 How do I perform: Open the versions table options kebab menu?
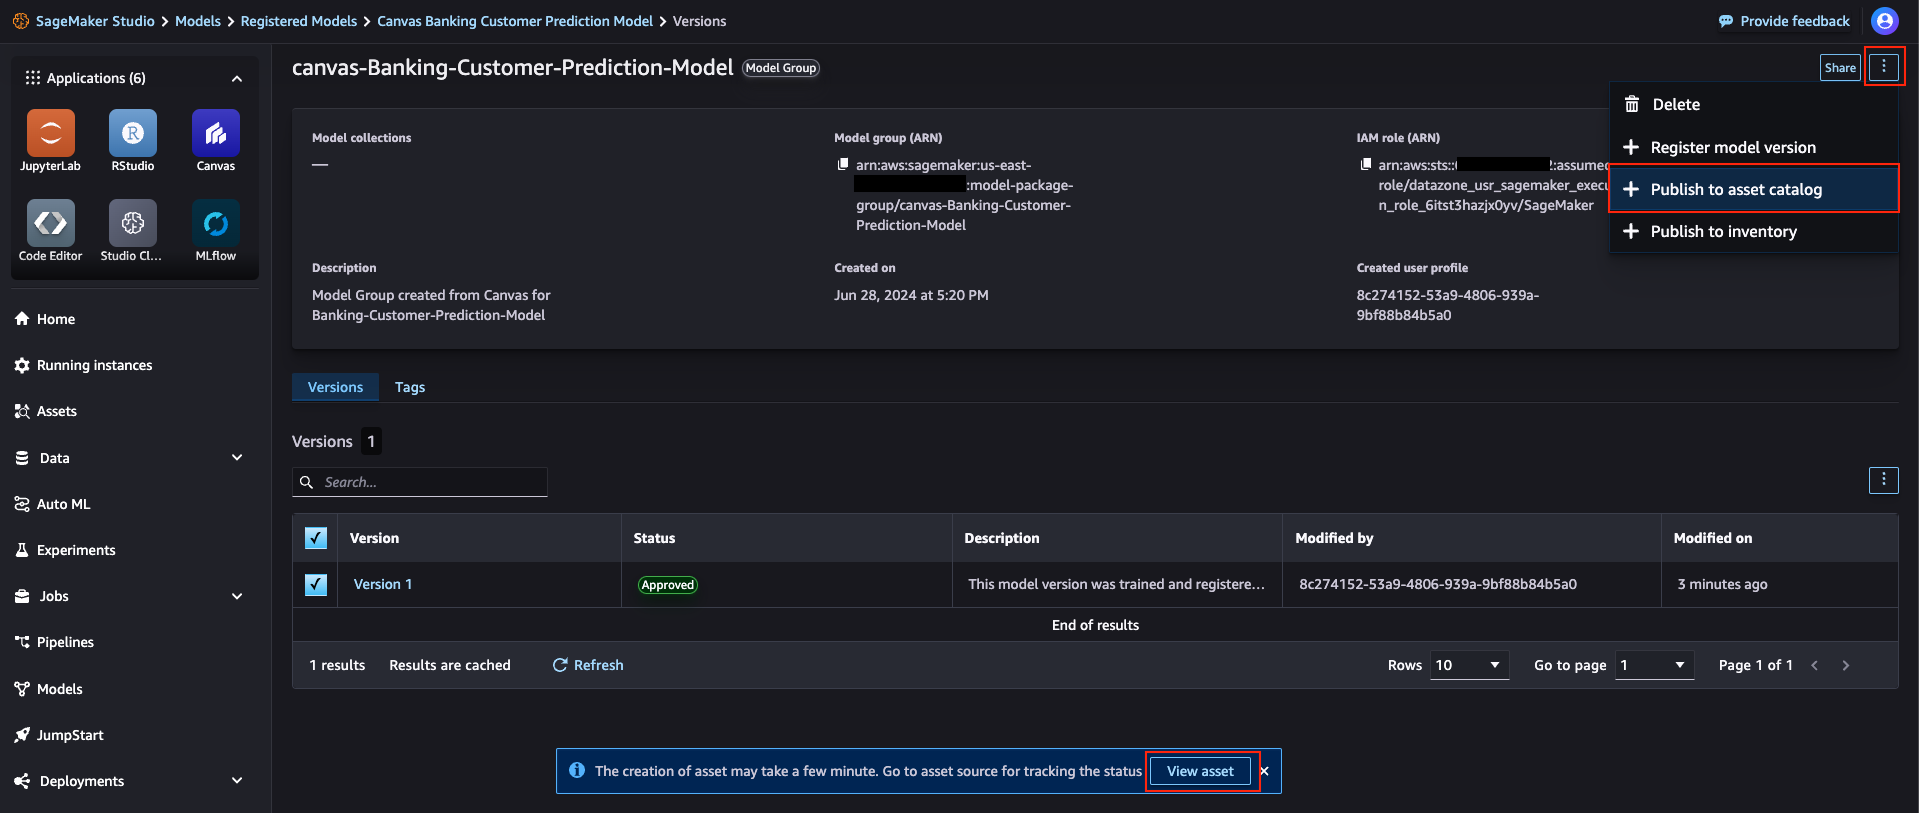(1884, 480)
